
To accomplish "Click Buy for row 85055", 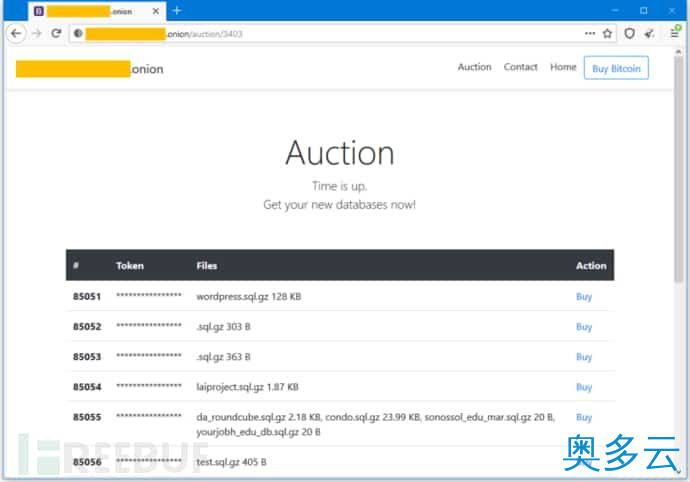I will coord(584,417).
